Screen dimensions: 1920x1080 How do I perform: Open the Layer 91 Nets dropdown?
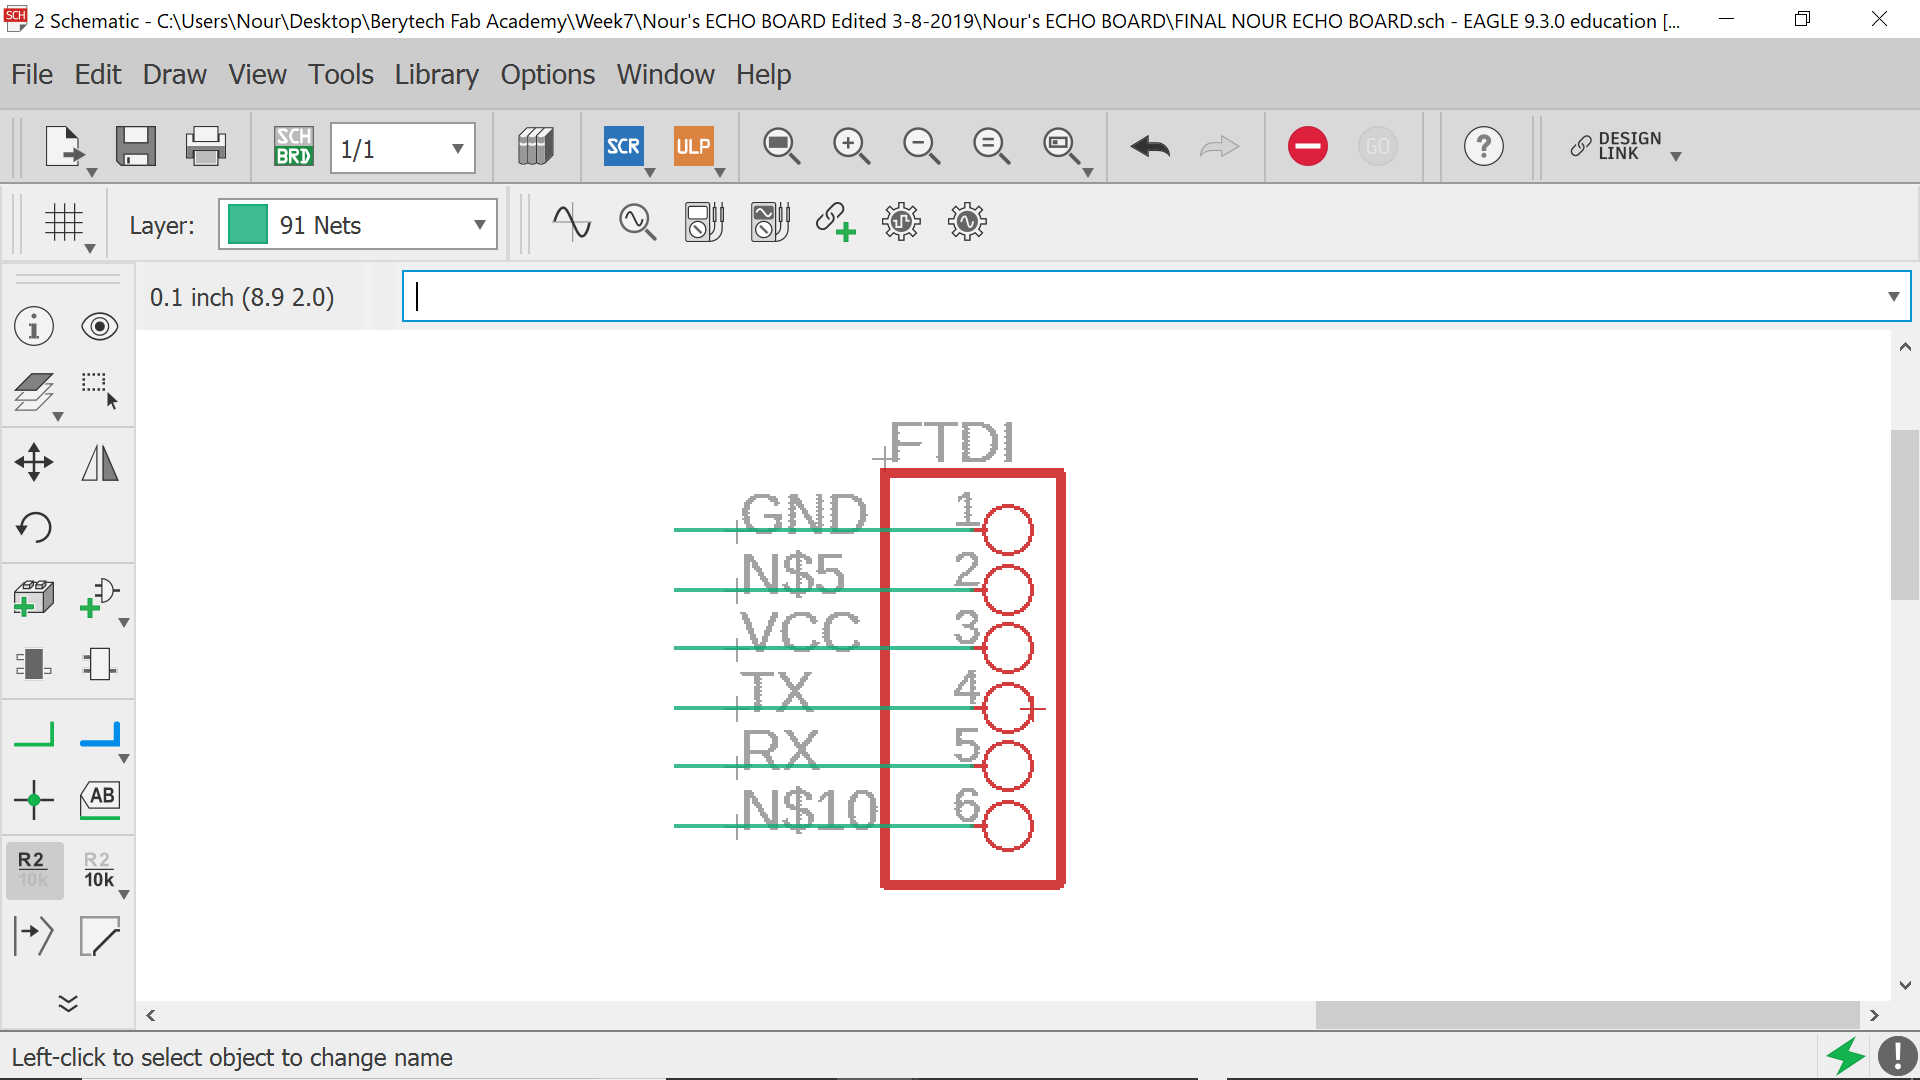[x=479, y=225]
